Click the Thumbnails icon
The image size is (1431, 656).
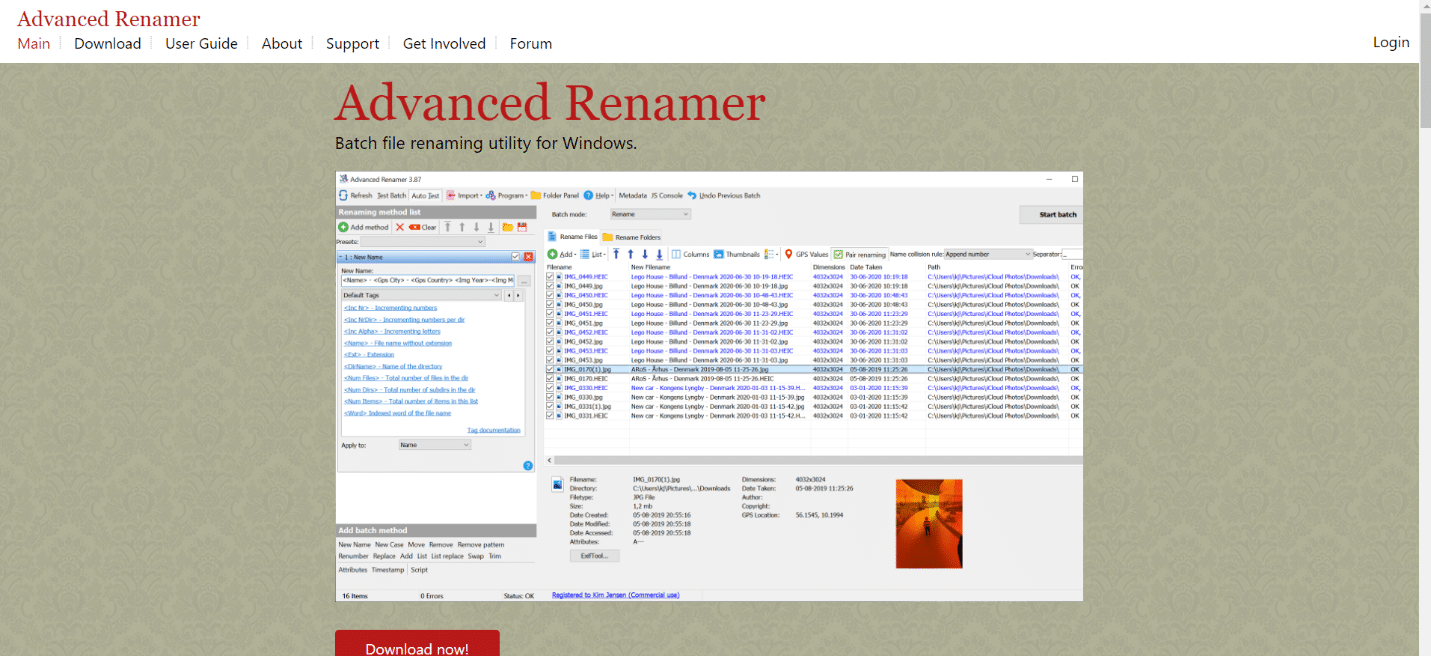[719, 254]
